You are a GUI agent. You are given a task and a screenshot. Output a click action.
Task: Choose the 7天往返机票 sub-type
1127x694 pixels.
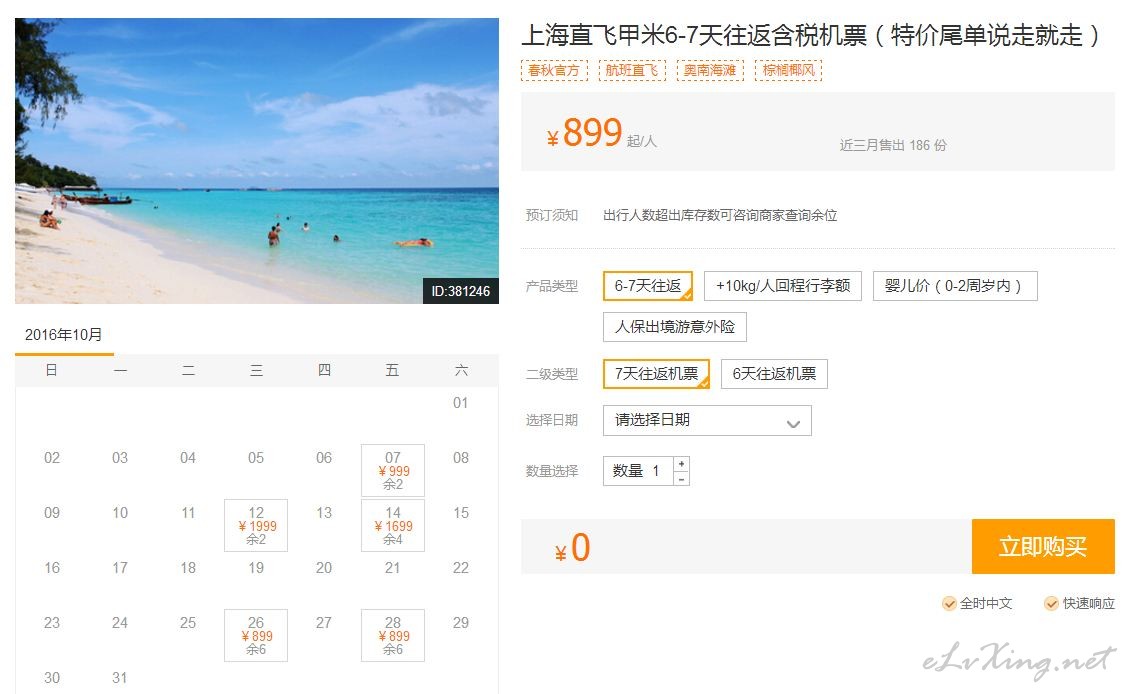click(x=656, y=374)
